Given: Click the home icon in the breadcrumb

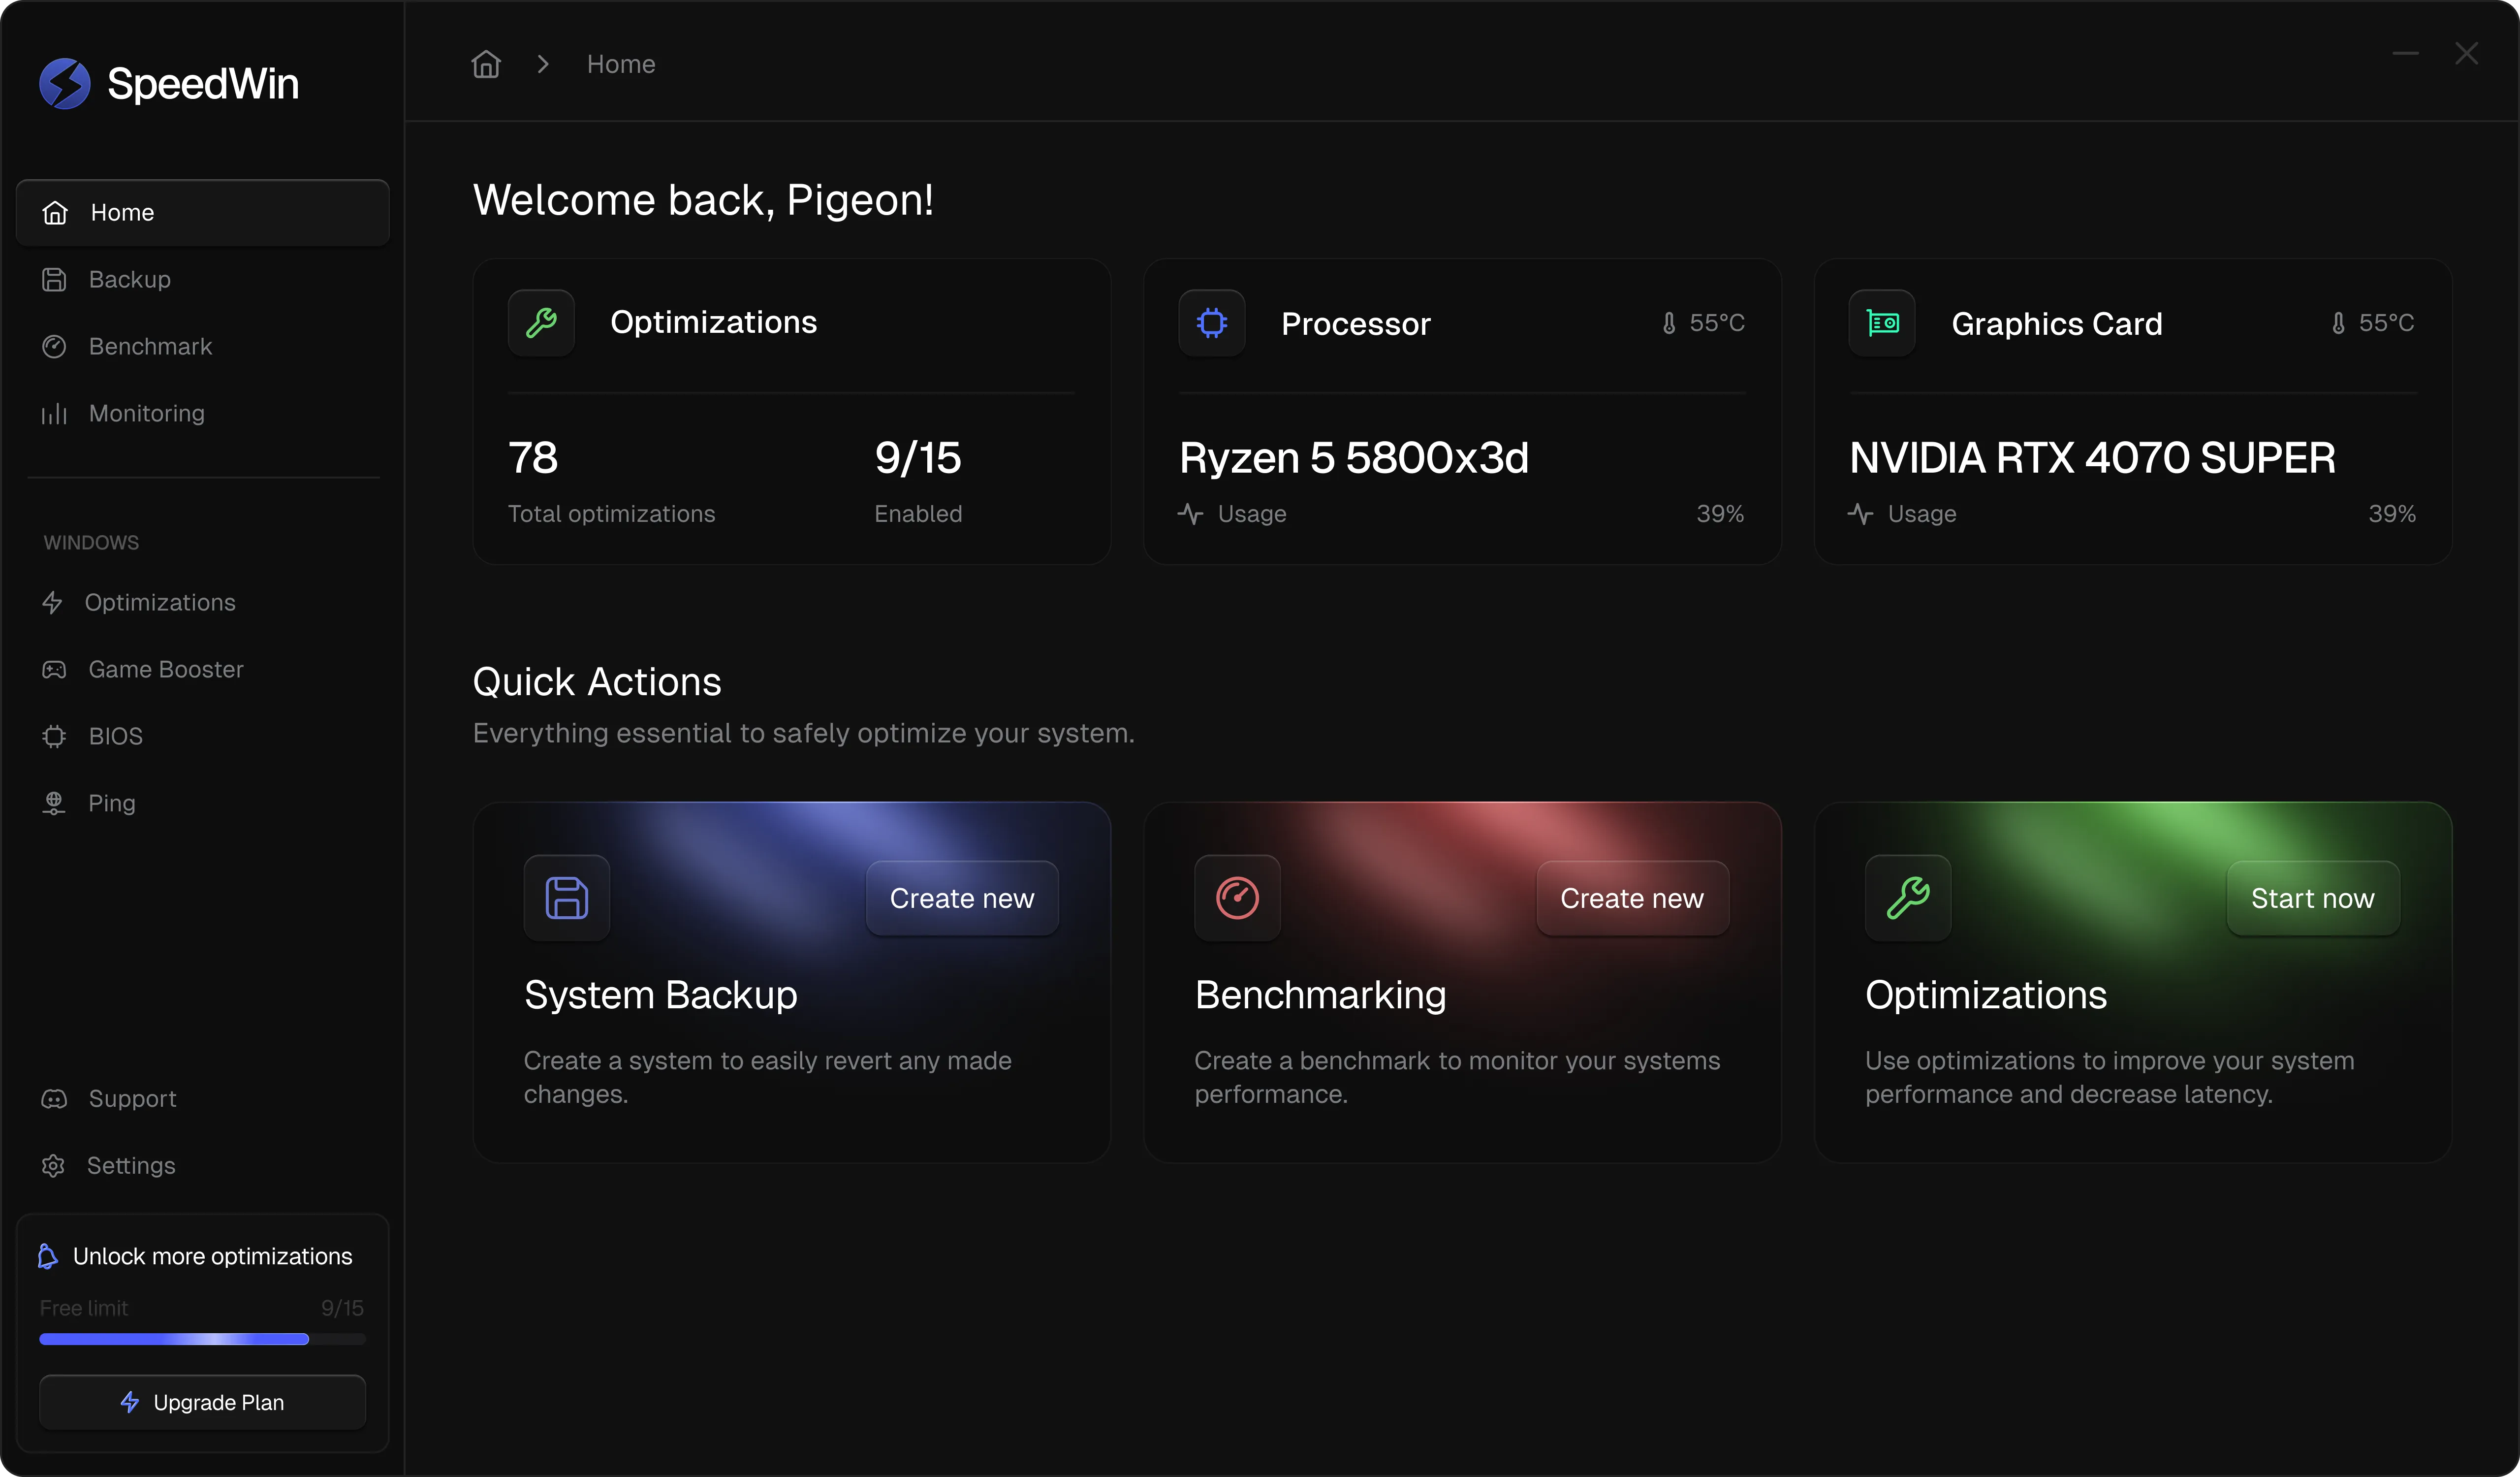Looking at the screenshot, I should (485, 63).
